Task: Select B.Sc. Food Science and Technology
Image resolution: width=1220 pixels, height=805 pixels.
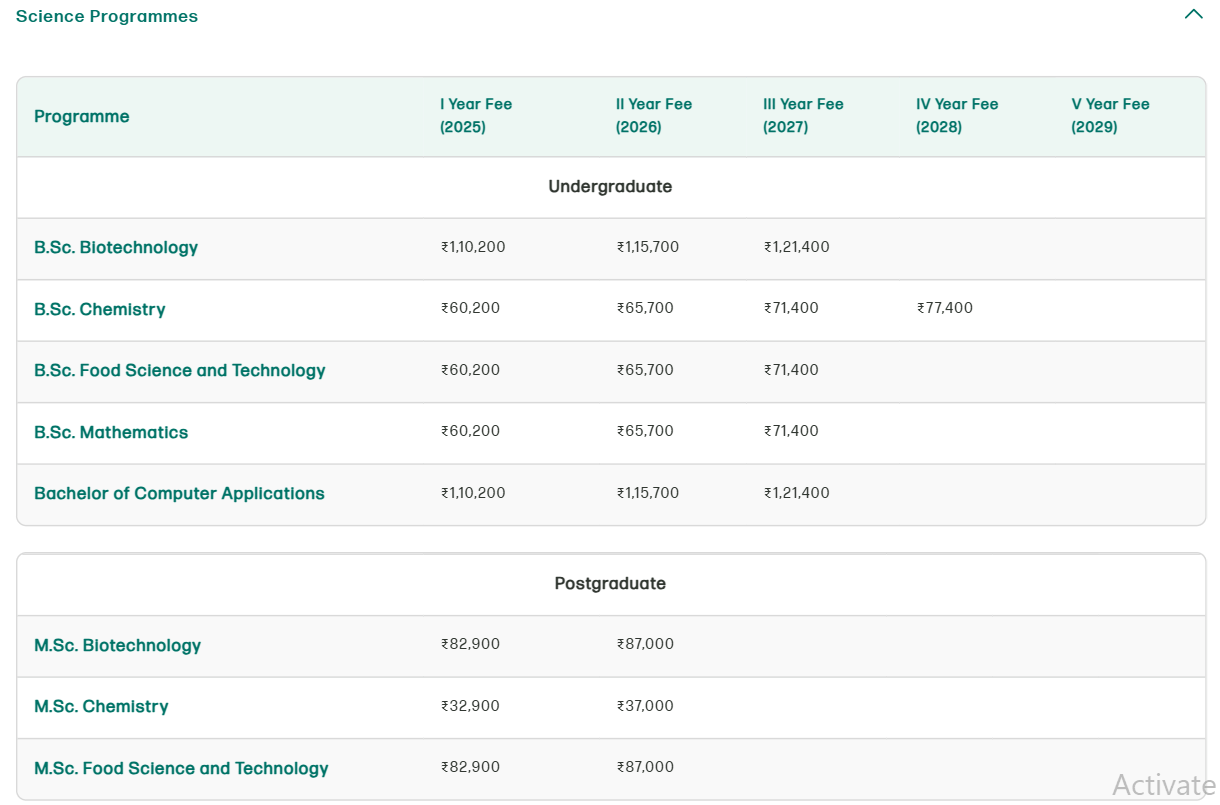Action: (x=180, y=370)
